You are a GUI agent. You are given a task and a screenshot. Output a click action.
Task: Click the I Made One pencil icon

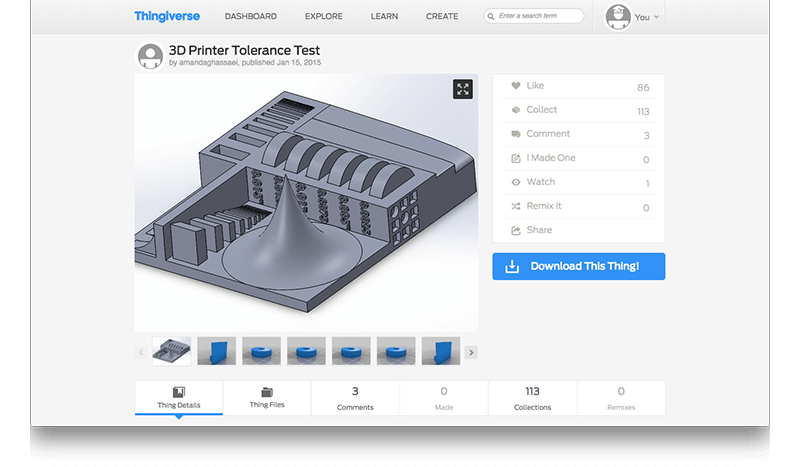(x=516, y=158)
